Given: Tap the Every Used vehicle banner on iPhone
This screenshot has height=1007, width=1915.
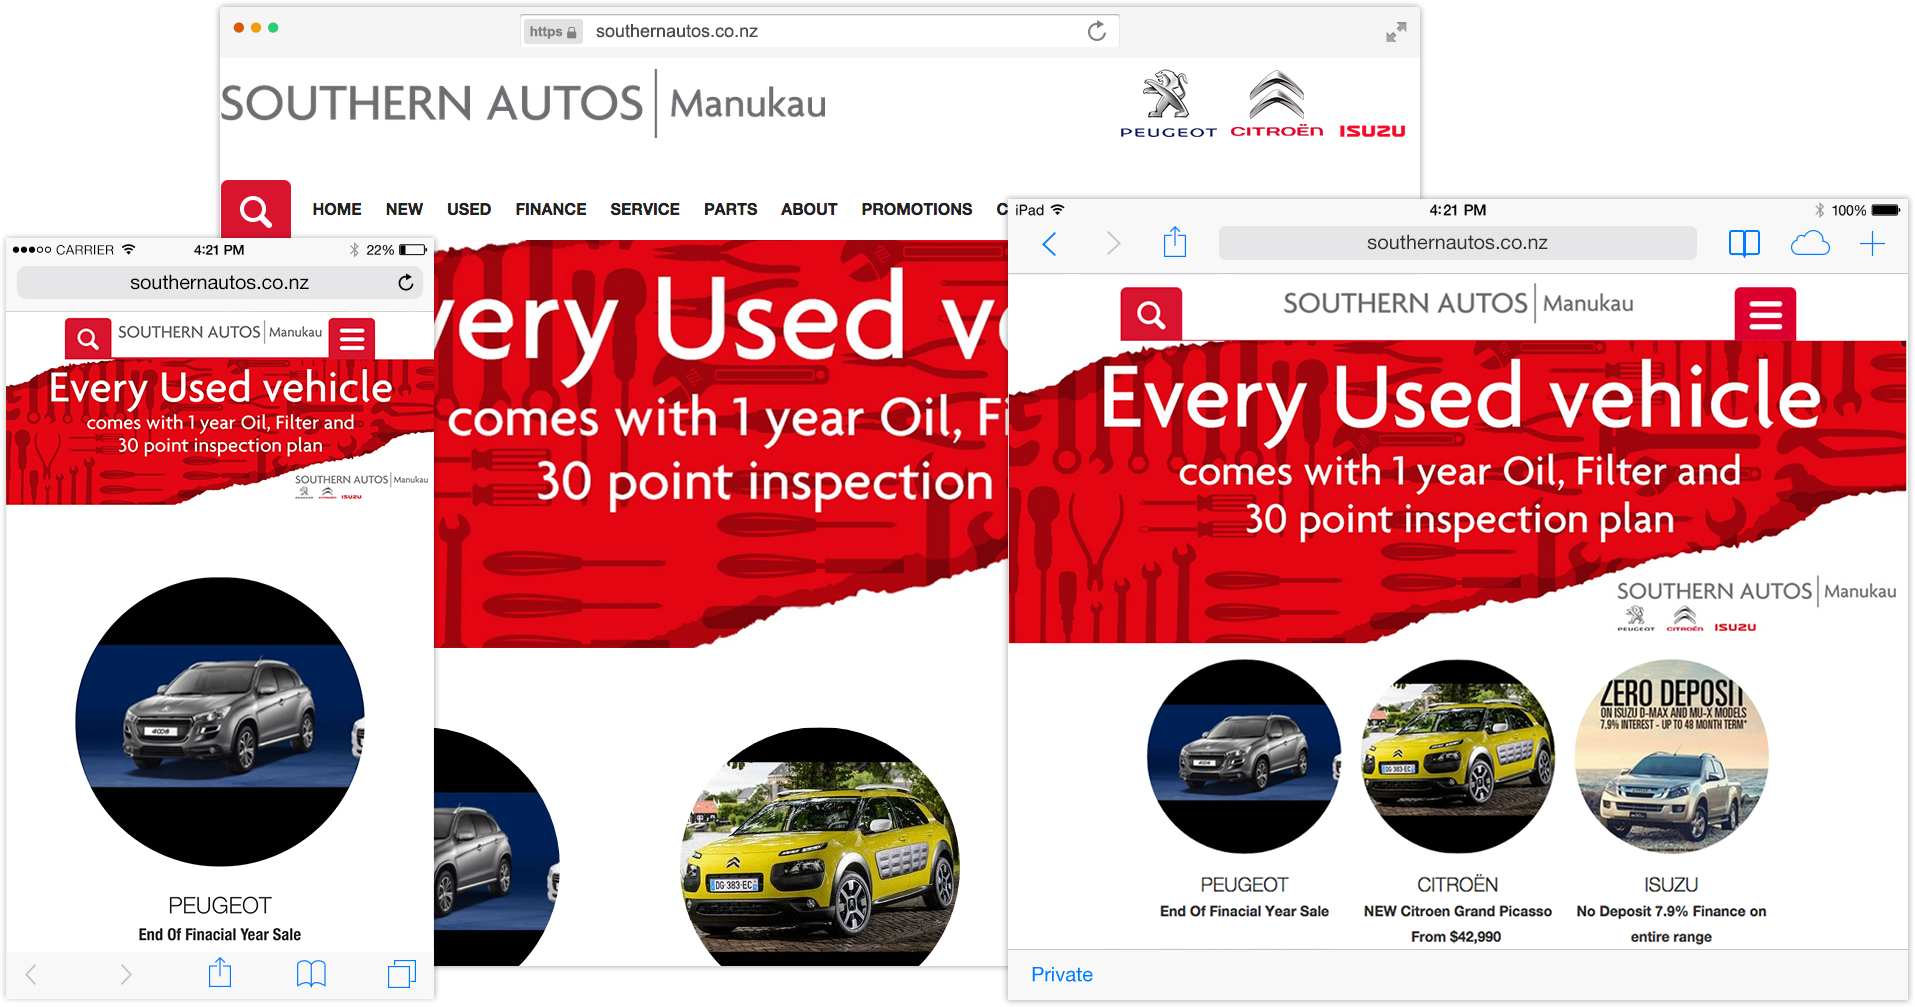Looking at the screenshot, I should click(x=220, y=432).
